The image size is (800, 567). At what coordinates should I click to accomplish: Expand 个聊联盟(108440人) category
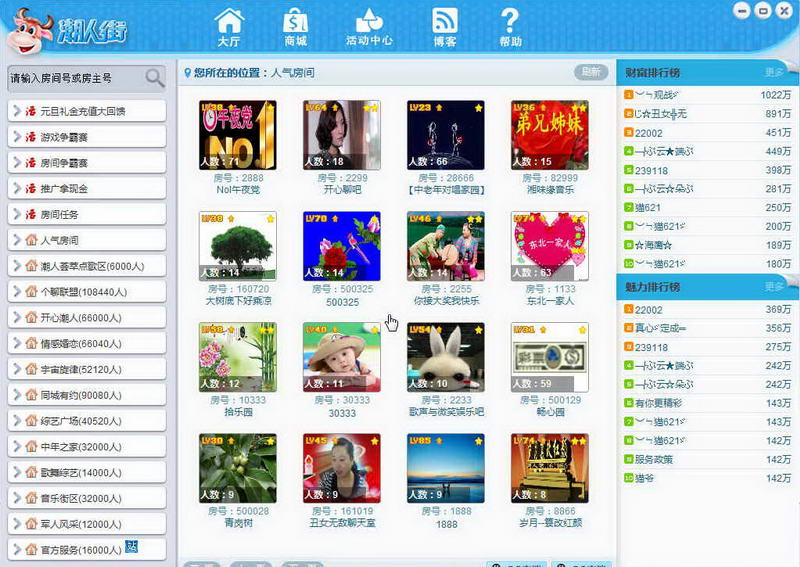[87, 292]
